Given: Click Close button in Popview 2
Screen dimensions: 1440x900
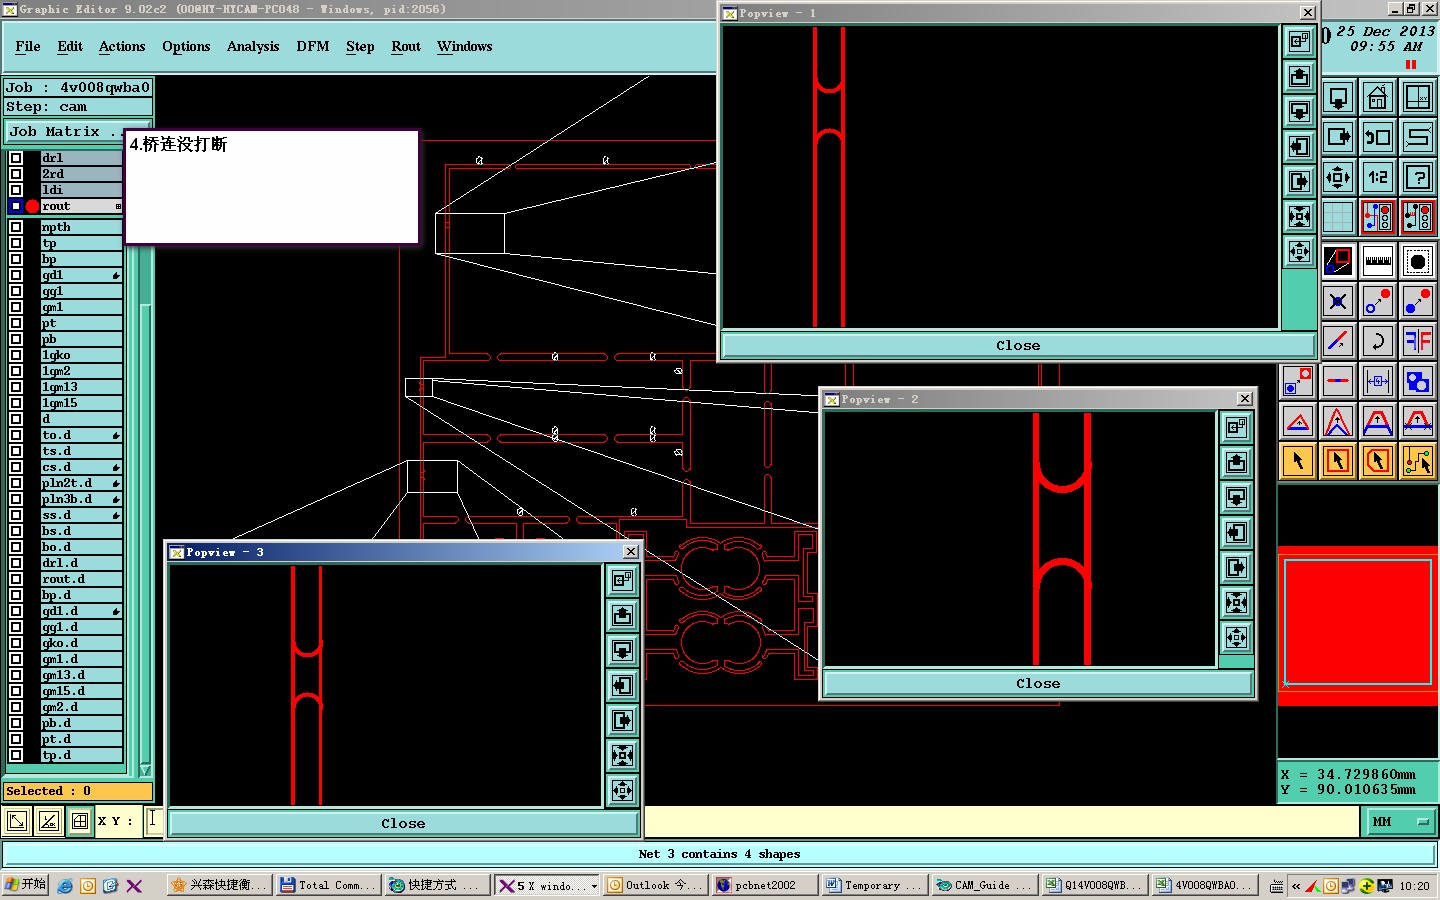Looking at the screenshot, I should click(1038, 683).
